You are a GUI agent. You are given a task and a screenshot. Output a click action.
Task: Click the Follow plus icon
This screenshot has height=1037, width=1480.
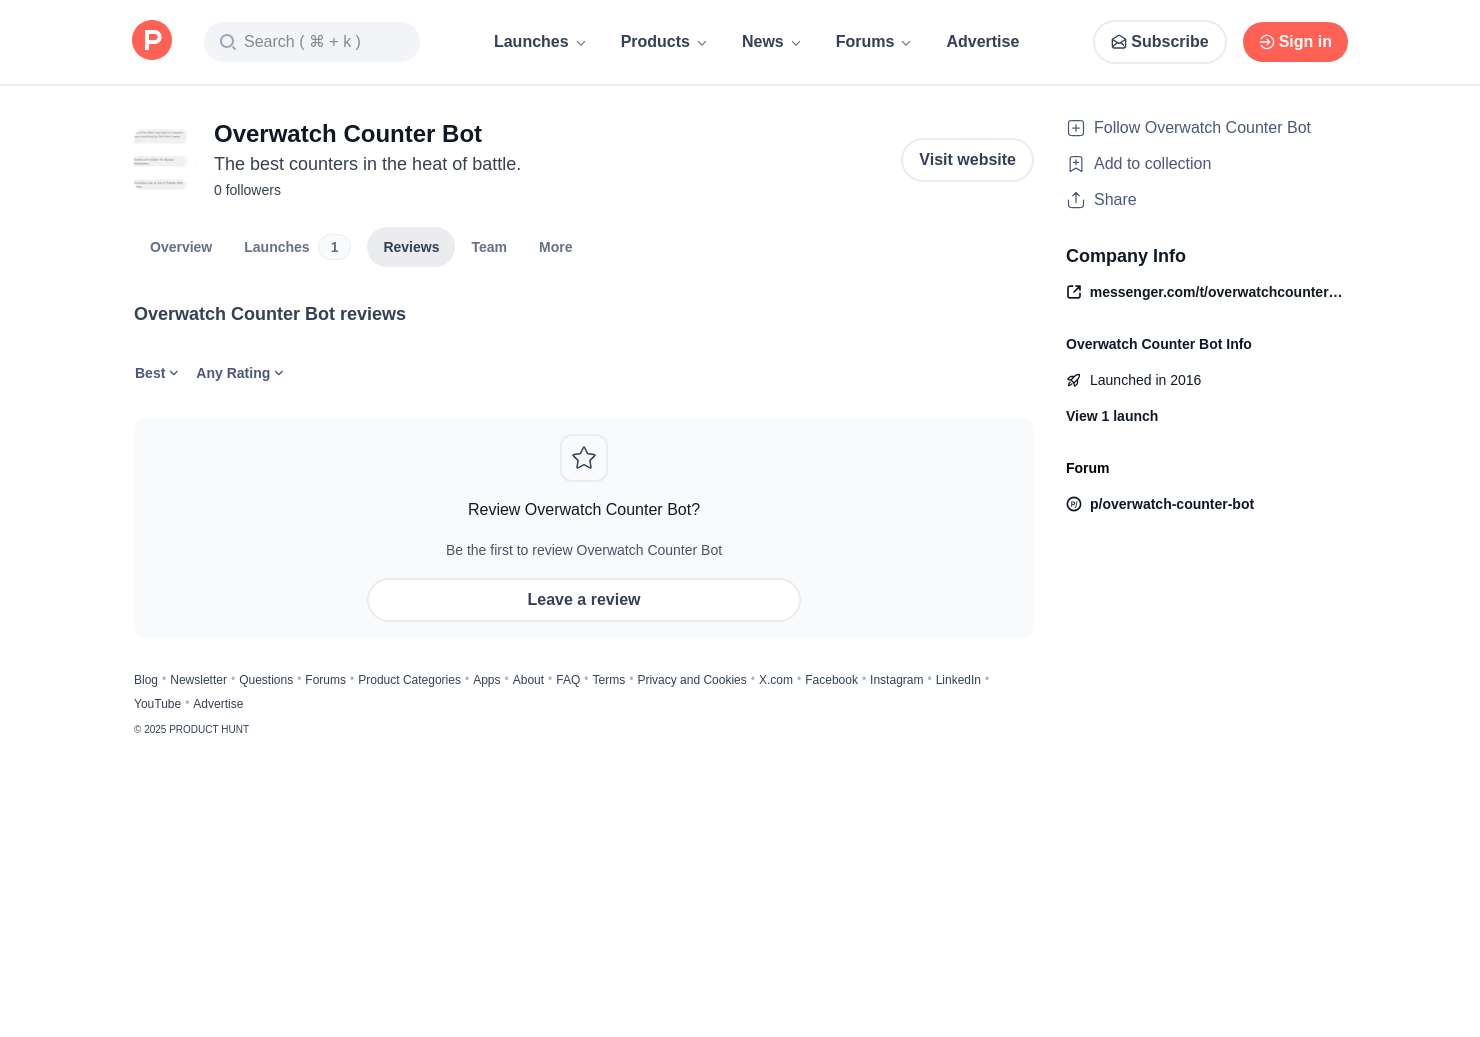pyautogui.click(x=1076, y=128)
